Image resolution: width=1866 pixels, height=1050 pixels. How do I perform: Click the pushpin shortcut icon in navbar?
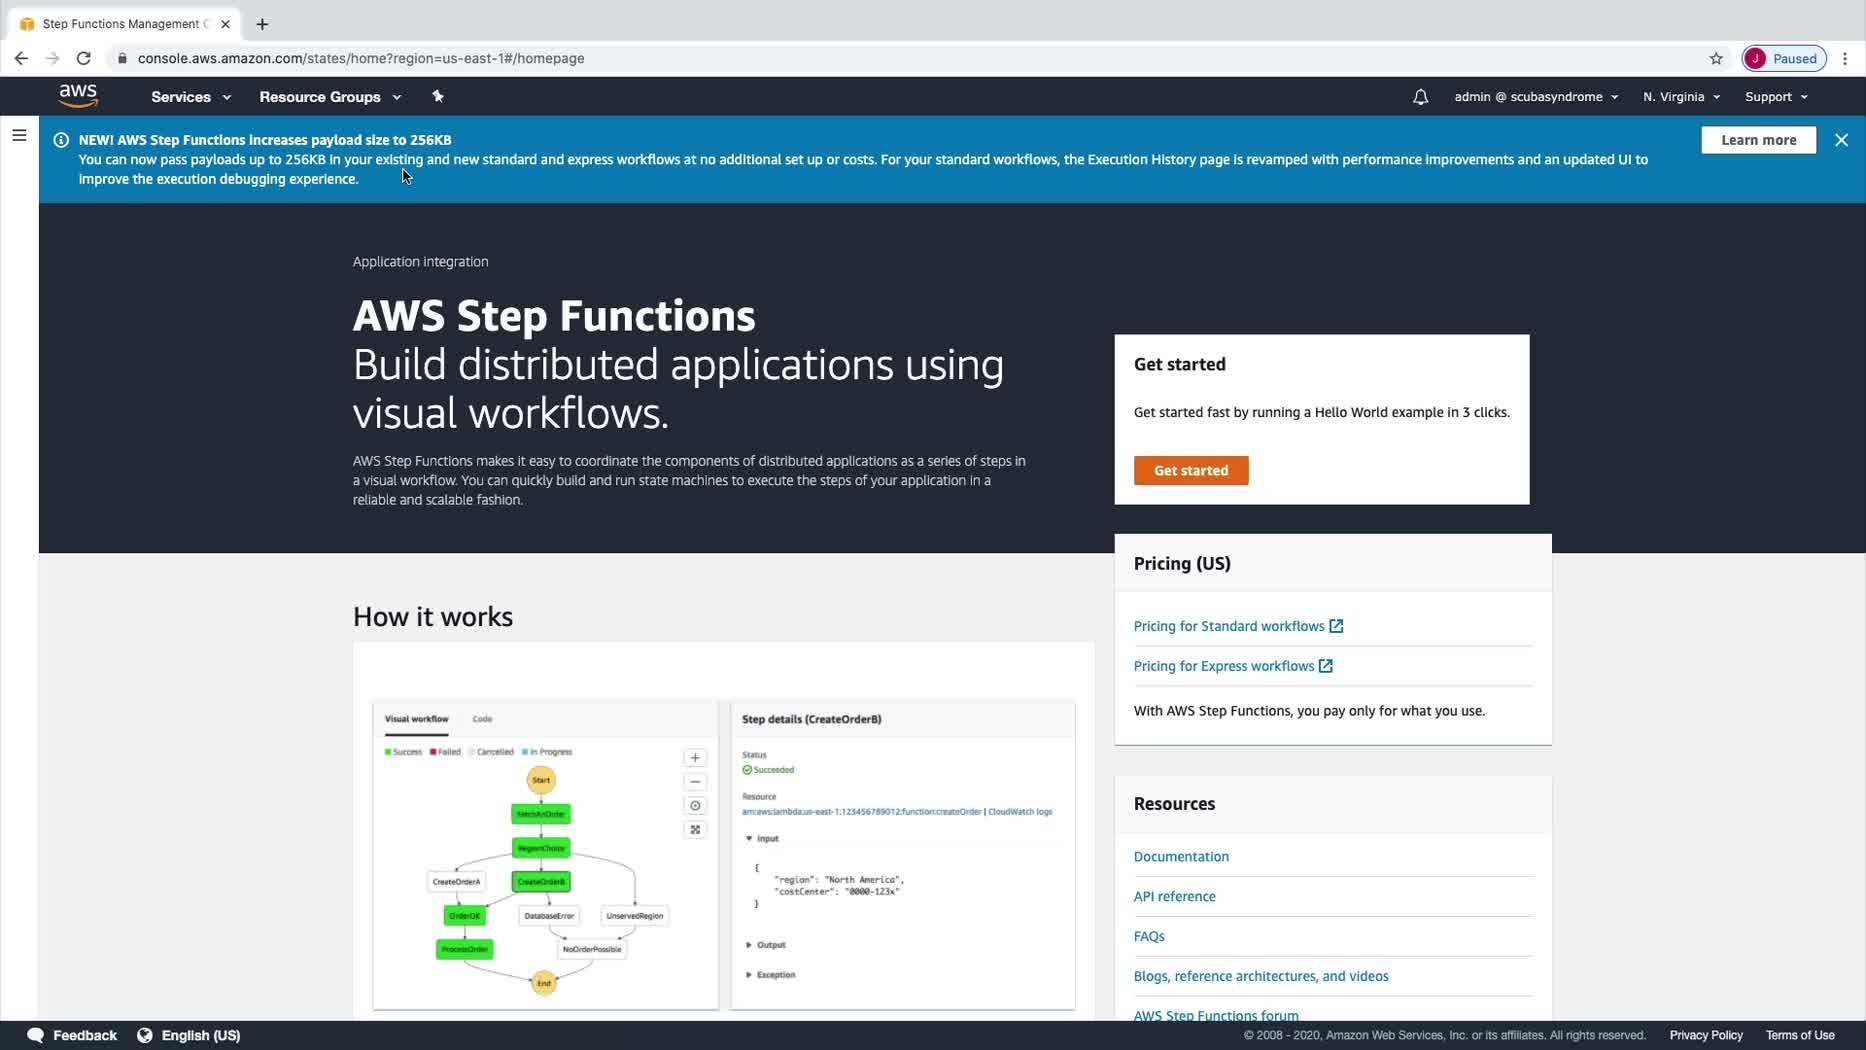click(x=437, y=96)
